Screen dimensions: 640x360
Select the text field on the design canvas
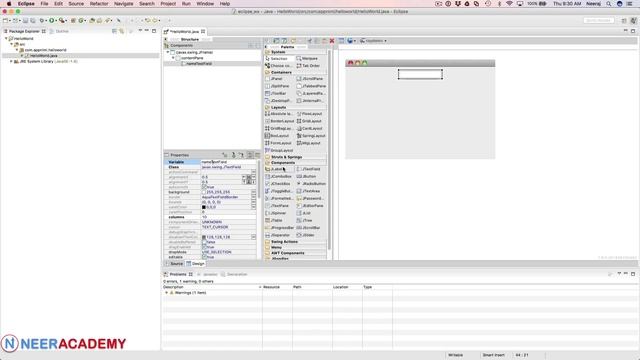point(420,74)
